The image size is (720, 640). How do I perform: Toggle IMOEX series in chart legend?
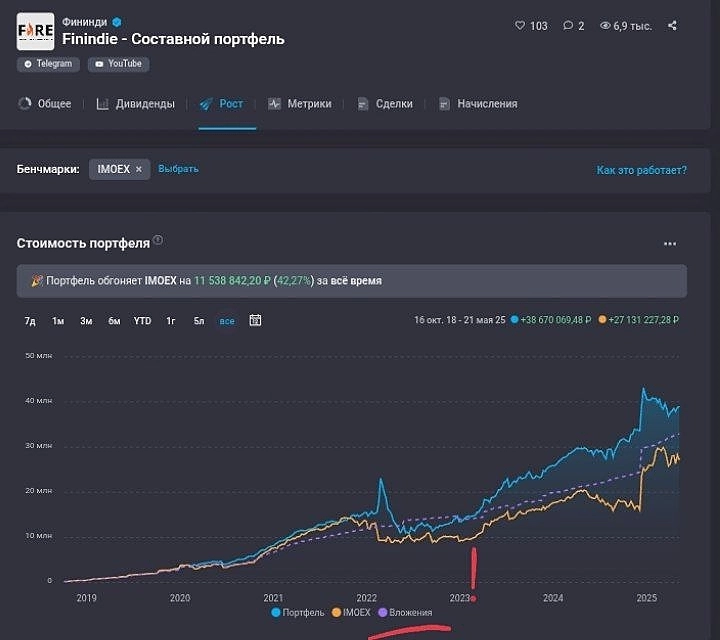(351, 612)
